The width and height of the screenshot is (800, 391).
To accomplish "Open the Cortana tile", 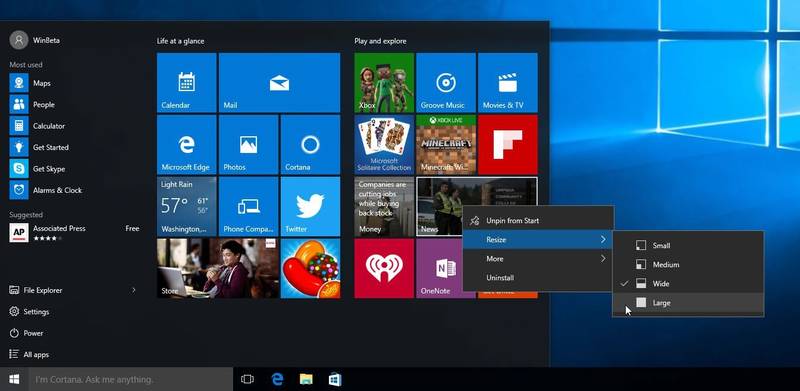I will pos(310,144).
